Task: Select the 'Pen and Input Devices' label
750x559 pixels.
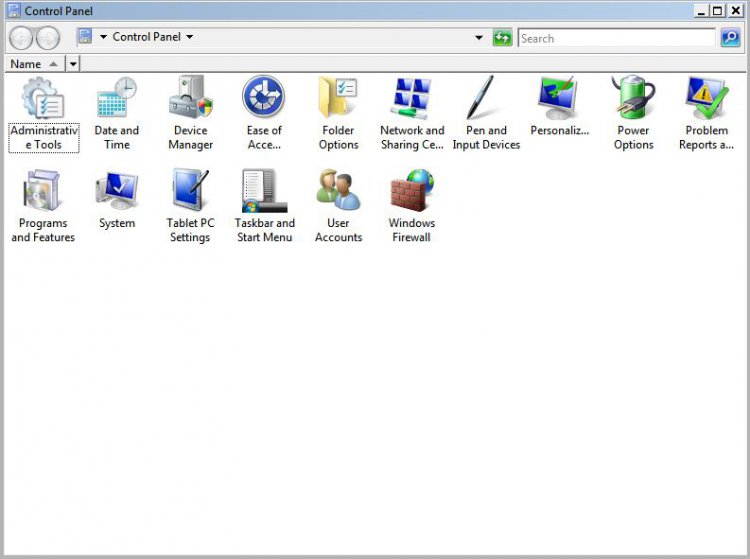Action: 486,138
